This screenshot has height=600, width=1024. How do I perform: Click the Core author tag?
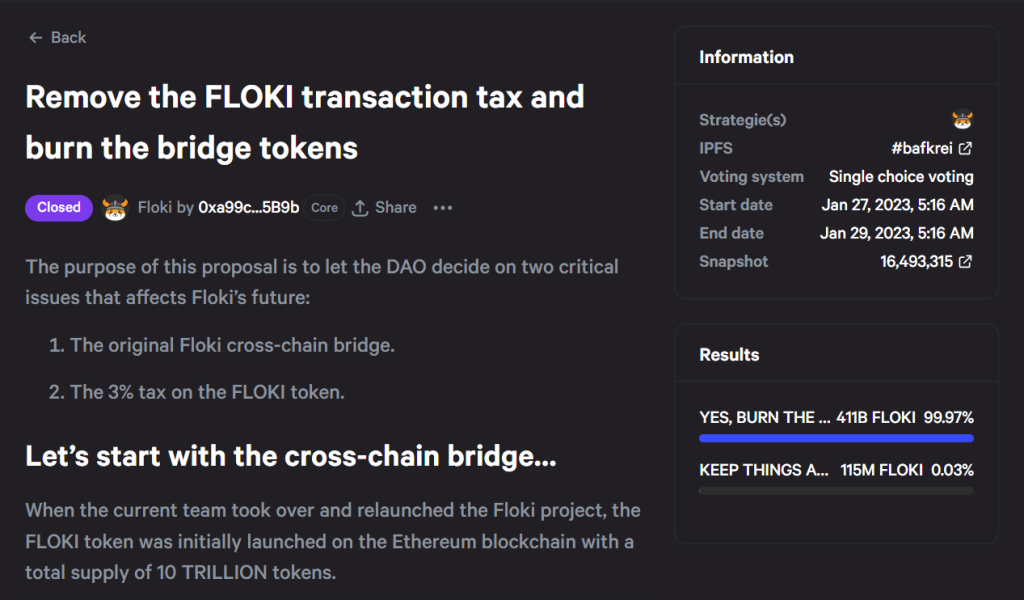tap(323, 207)
